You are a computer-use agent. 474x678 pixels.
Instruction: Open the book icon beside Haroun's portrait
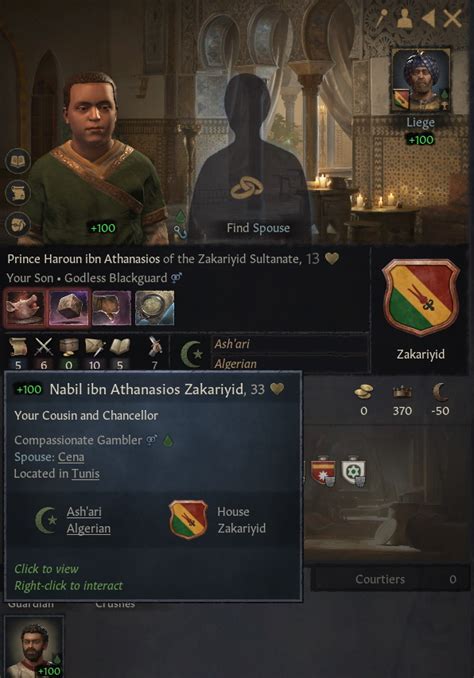pos(18,162)
